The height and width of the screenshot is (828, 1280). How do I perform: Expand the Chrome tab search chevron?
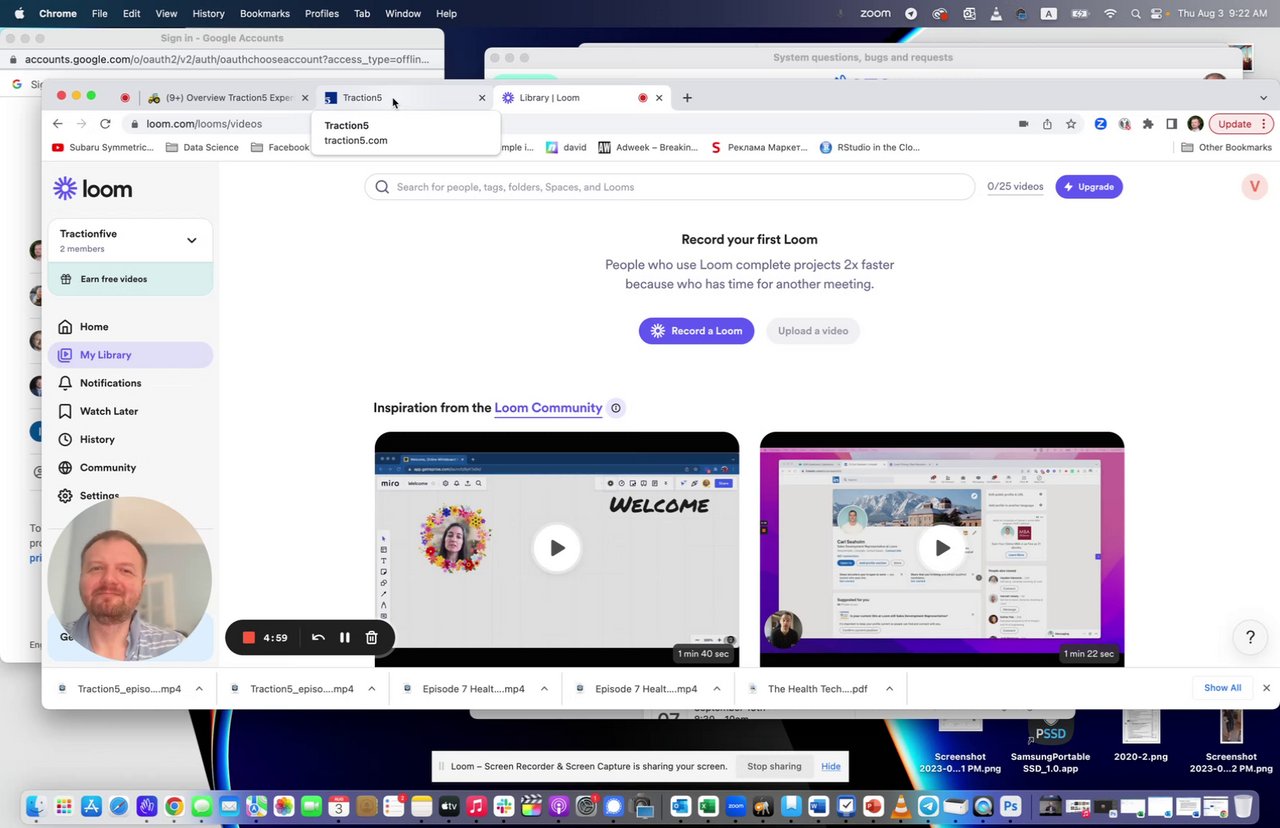click(1263, 98)
